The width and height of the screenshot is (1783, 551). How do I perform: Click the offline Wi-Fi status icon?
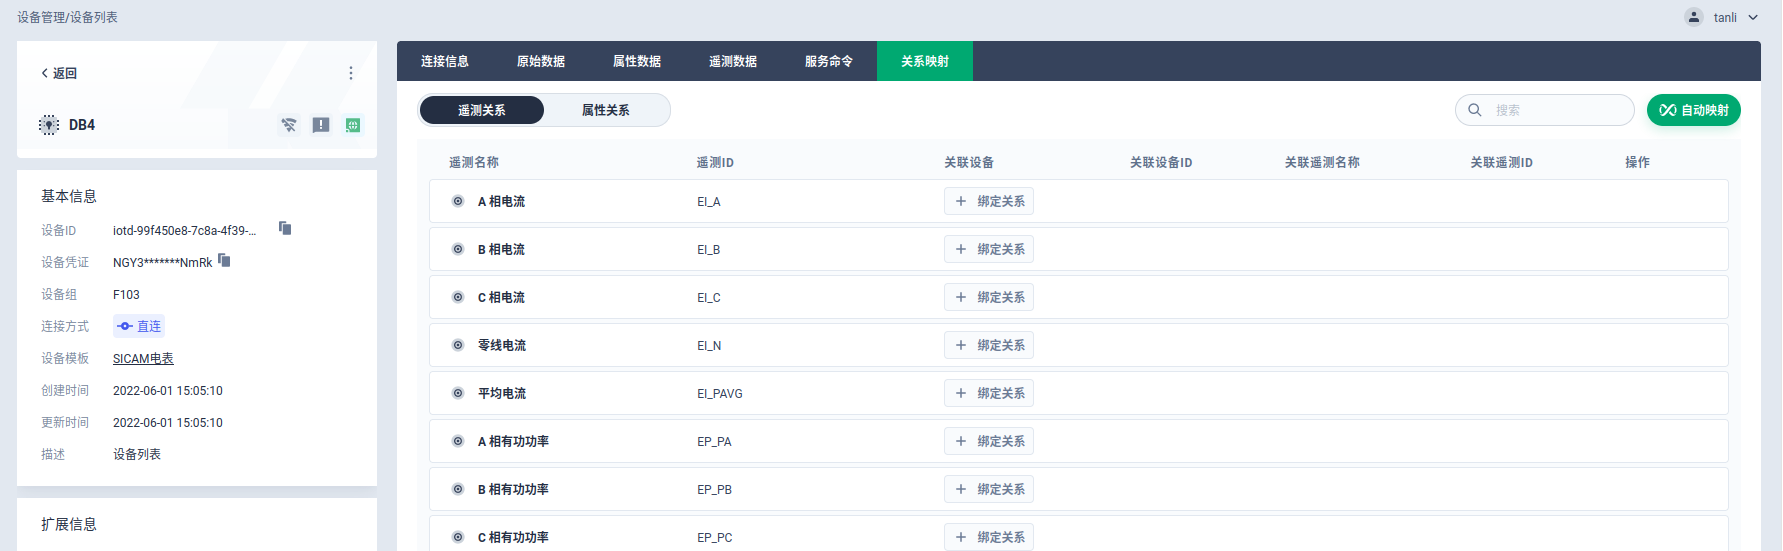(x=289, y=125)
